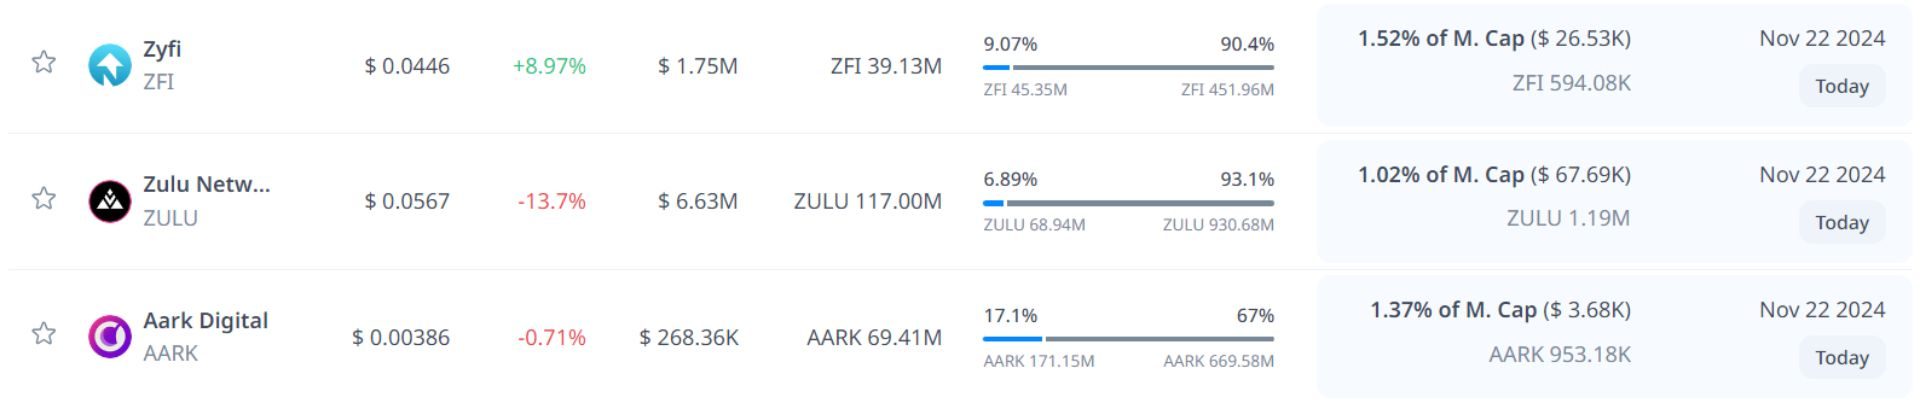Image resolution: width=1920 pixels, height=409 pixels.
Task: Click the Today badge for Aark Digital
Action: coord(1841,358)
